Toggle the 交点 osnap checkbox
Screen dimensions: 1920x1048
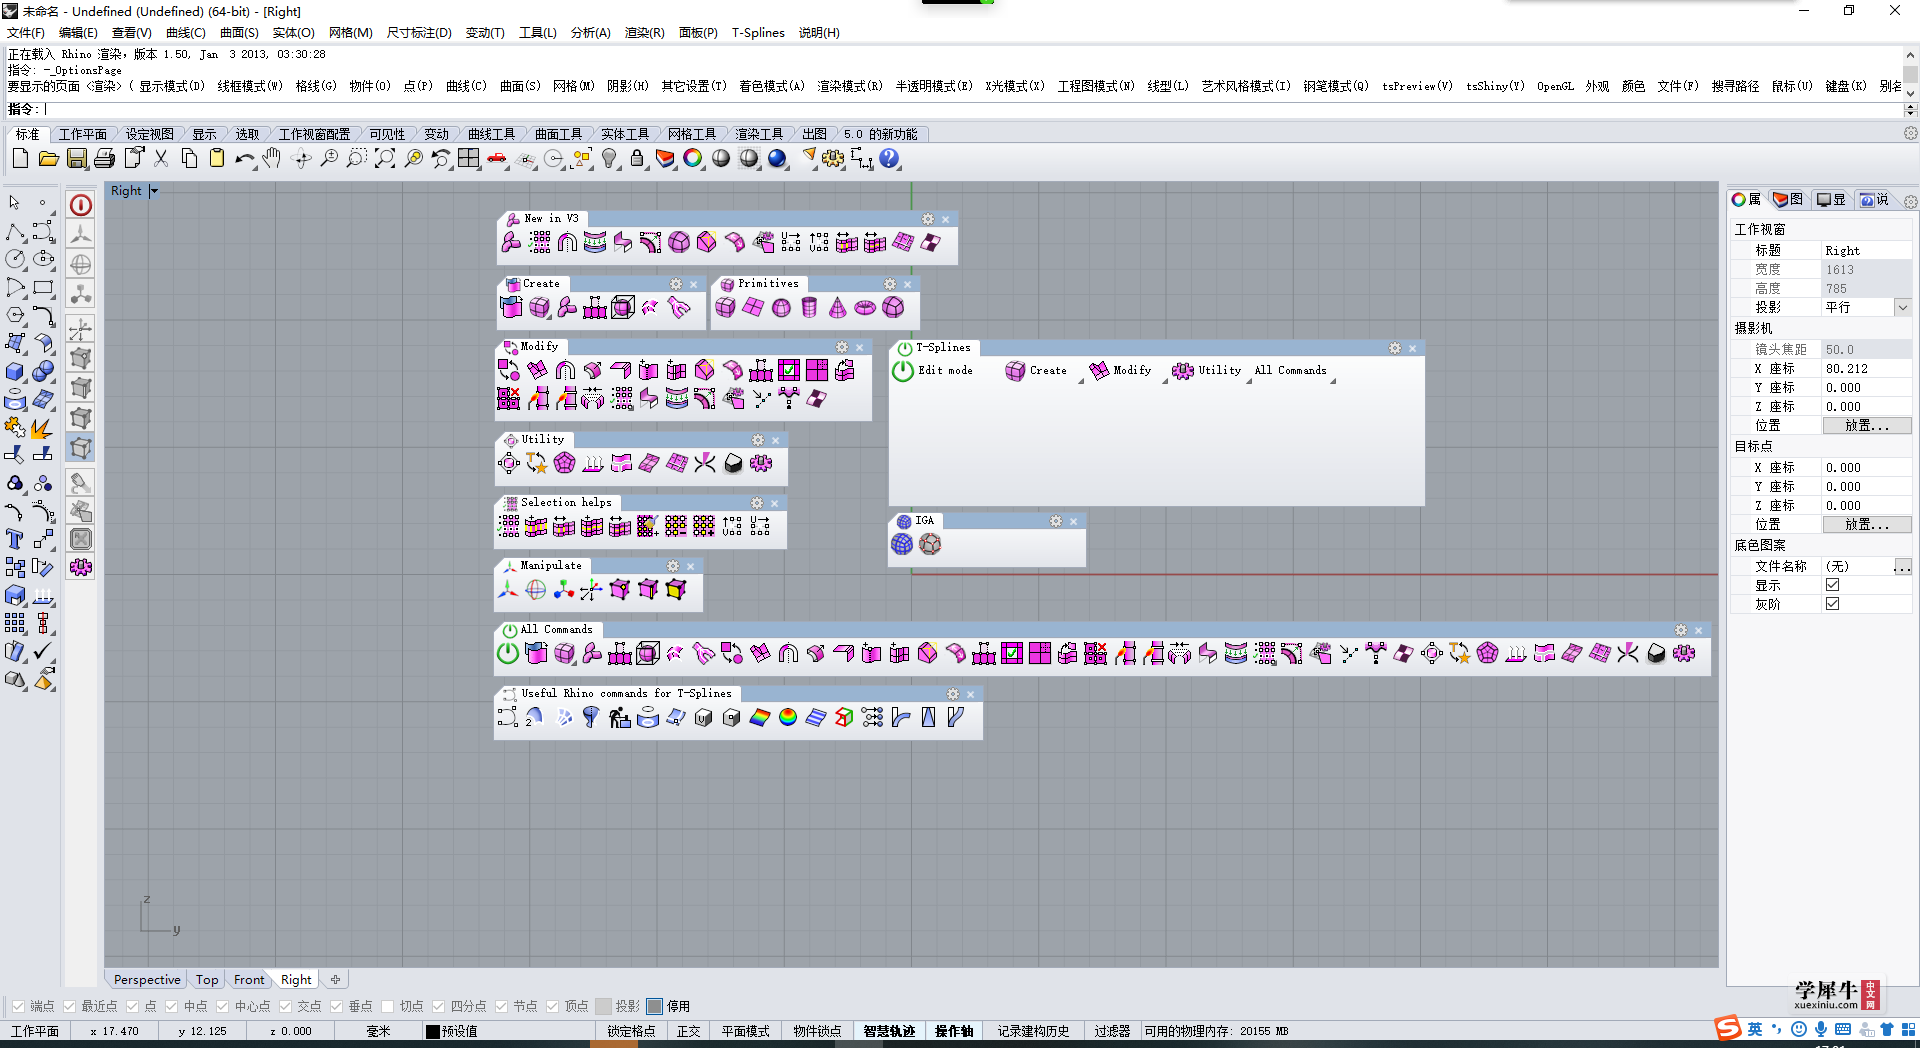click(x=285, y=1006)
